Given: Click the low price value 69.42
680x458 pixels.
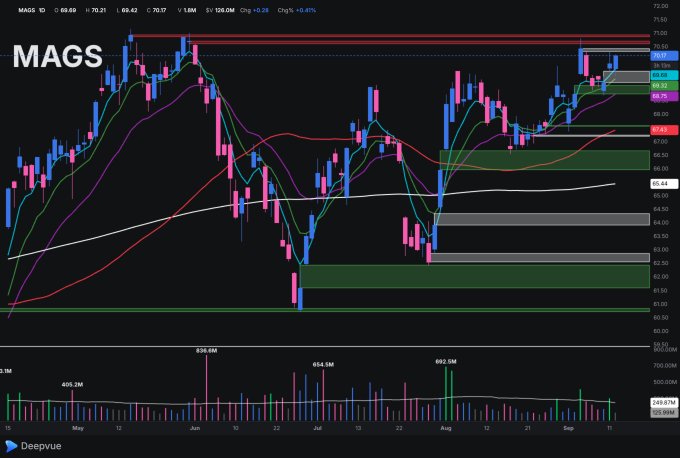Looking at the screenshot, I should pyautogui.click(x=129, y=10).
